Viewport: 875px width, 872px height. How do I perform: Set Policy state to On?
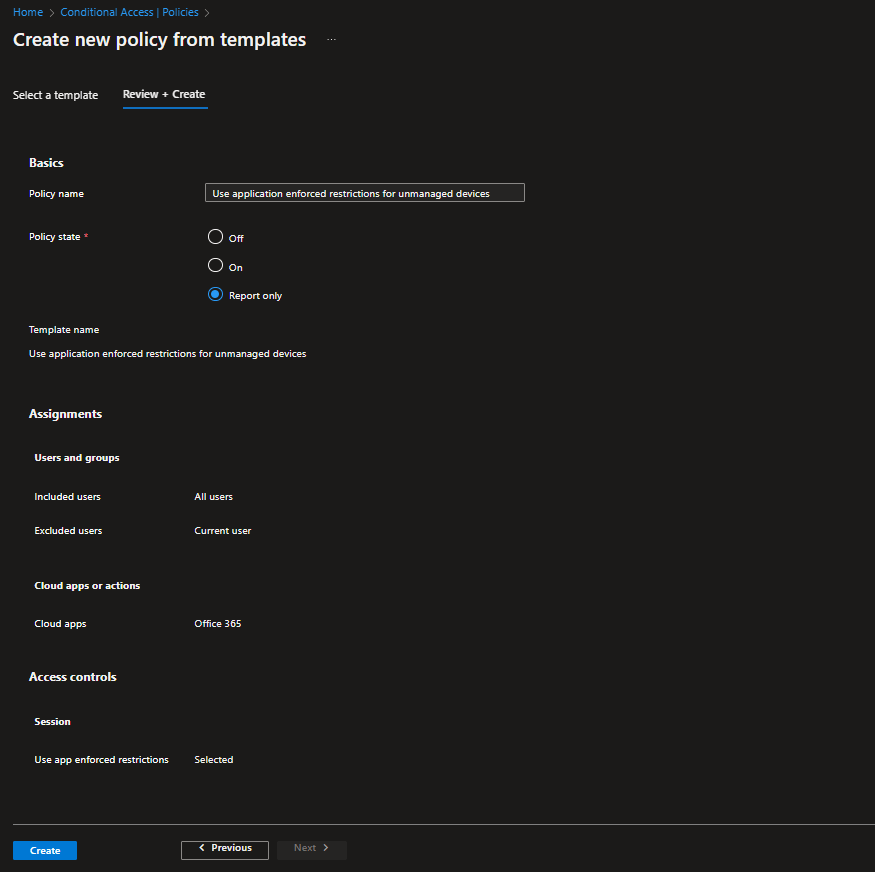pos(215,266)
